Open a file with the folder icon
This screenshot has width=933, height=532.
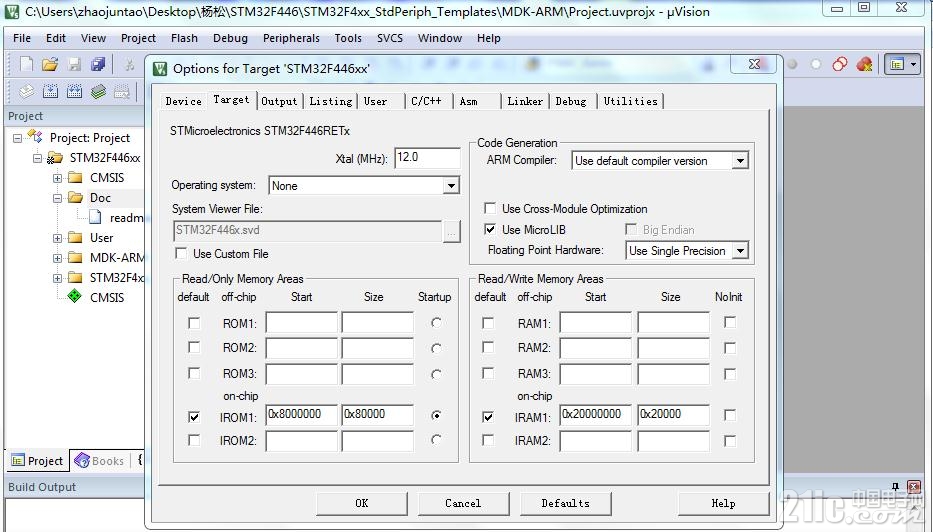click(x=50, y=64)
